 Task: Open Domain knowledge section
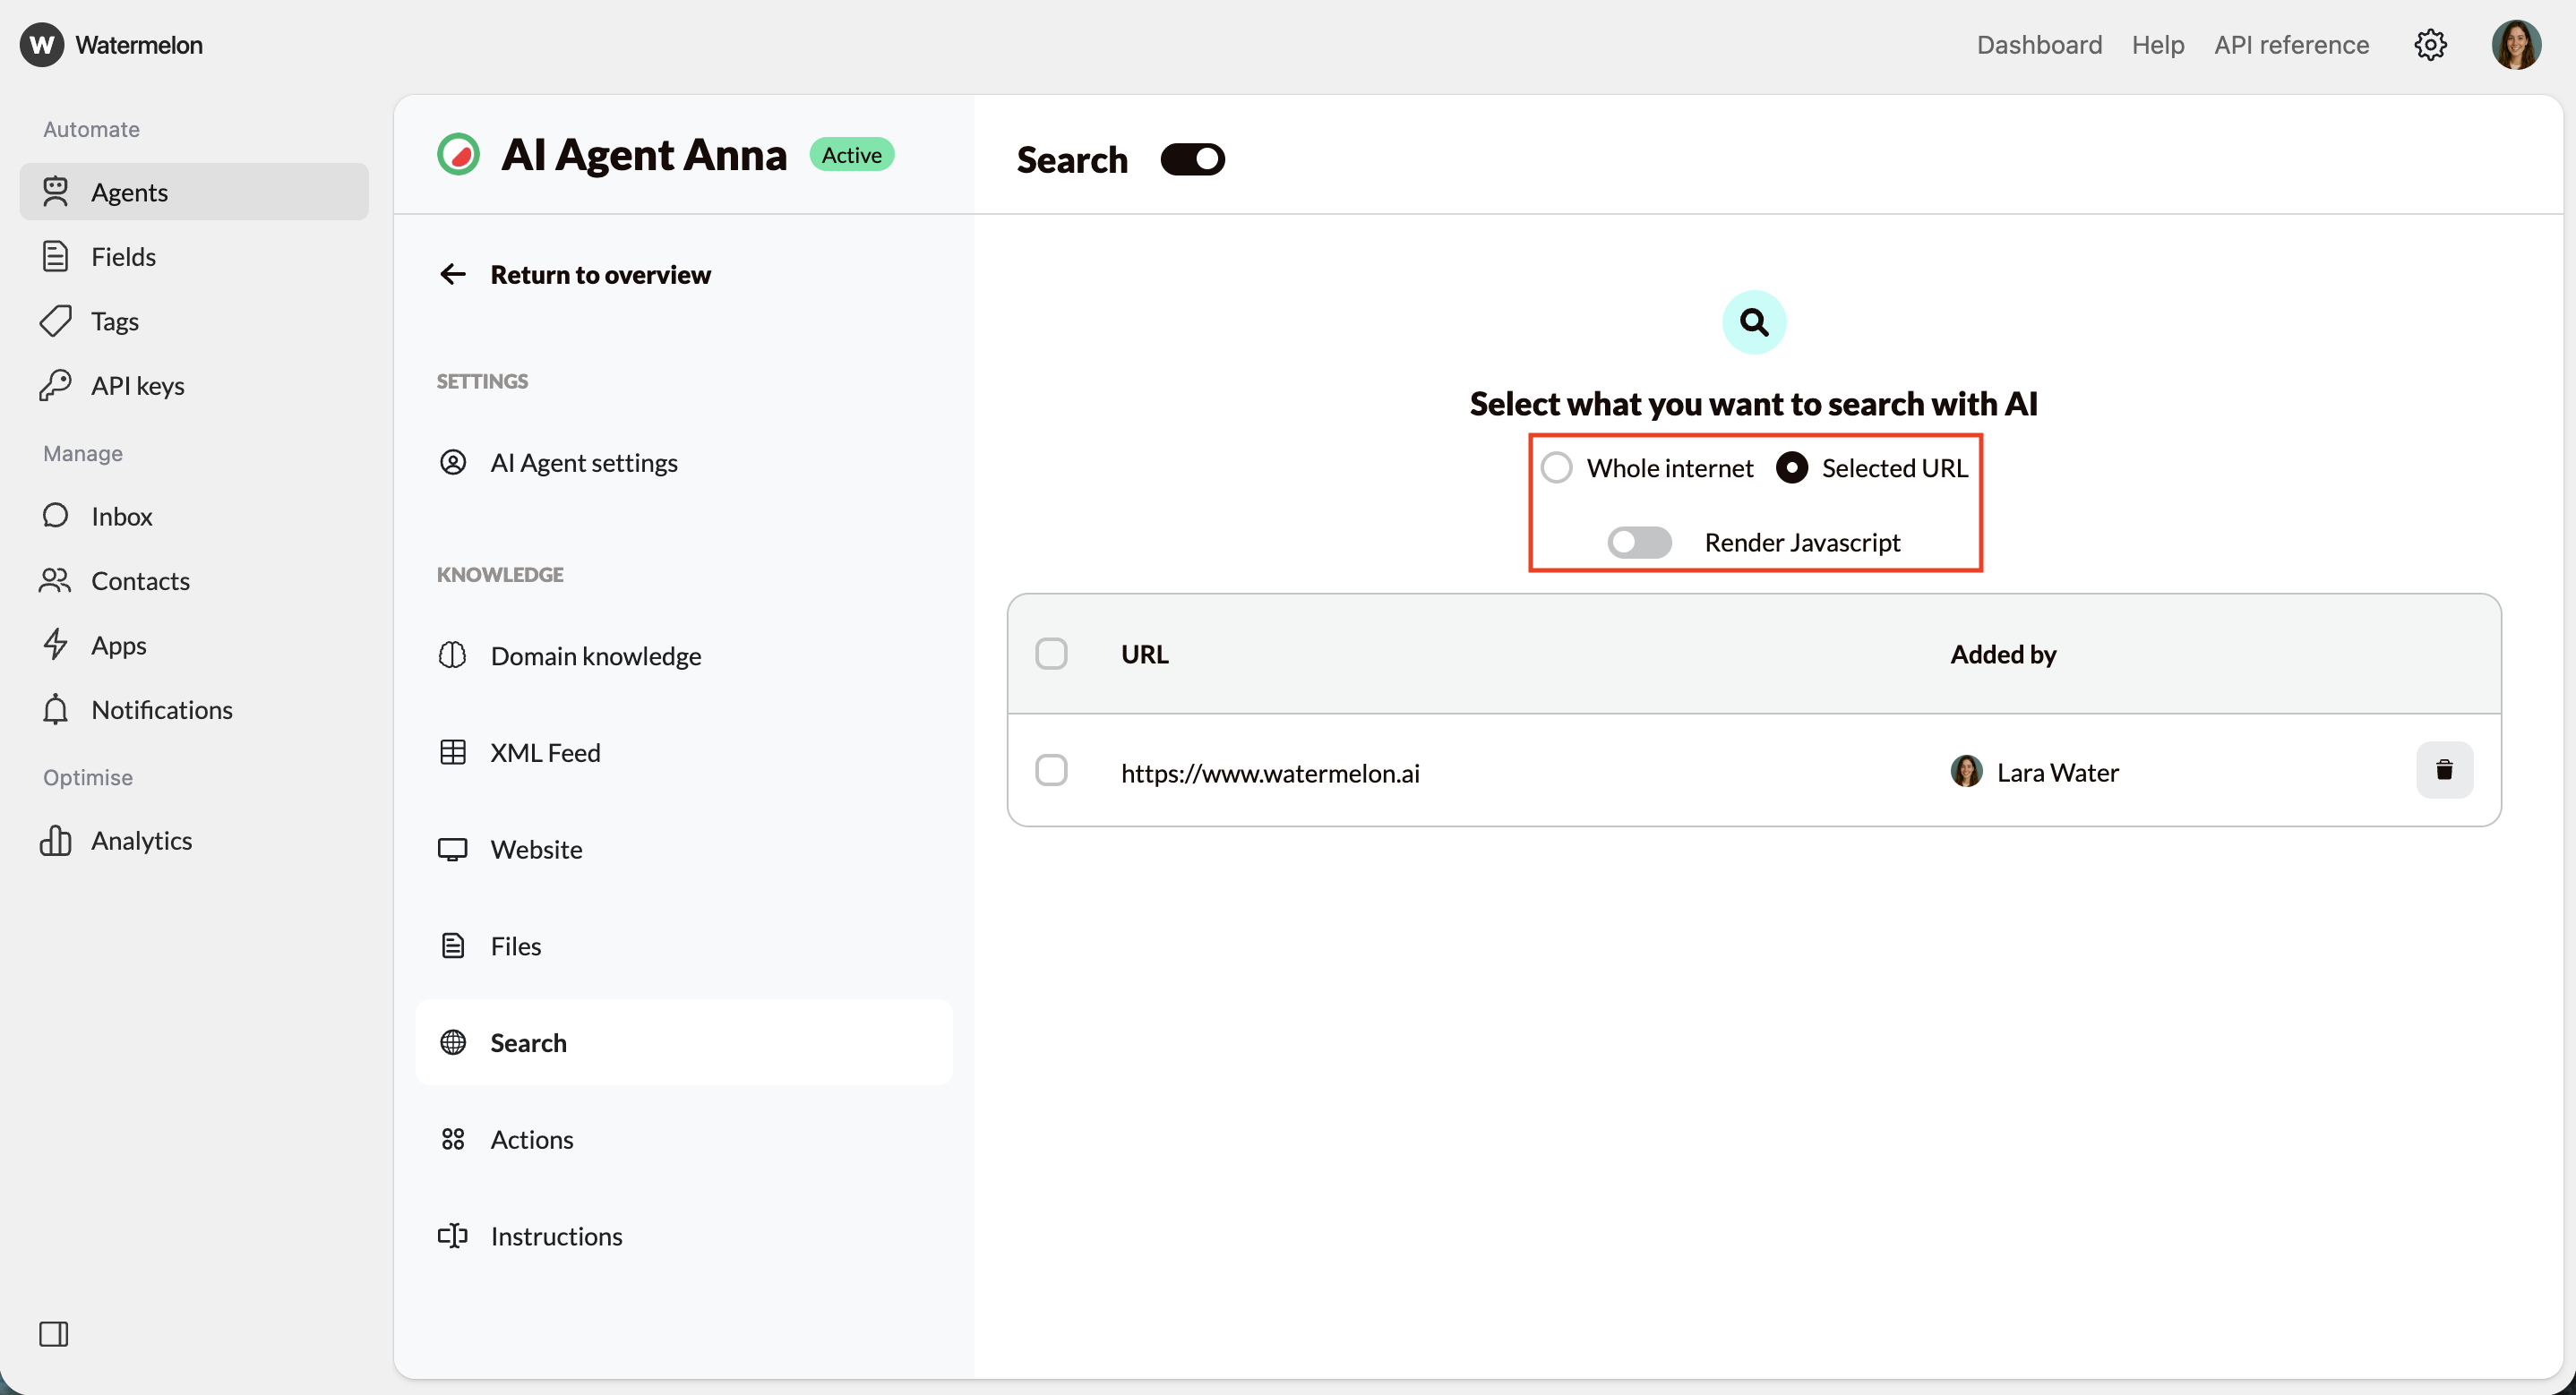pos(595,656)
